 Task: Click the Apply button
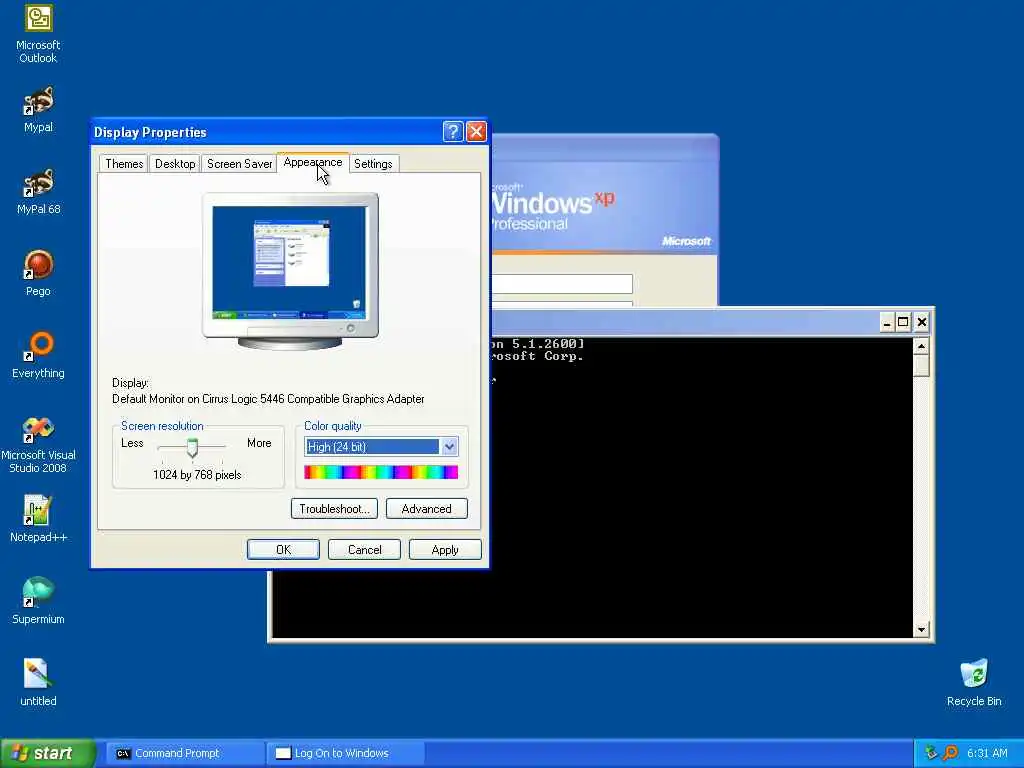(x=445, y=550)
